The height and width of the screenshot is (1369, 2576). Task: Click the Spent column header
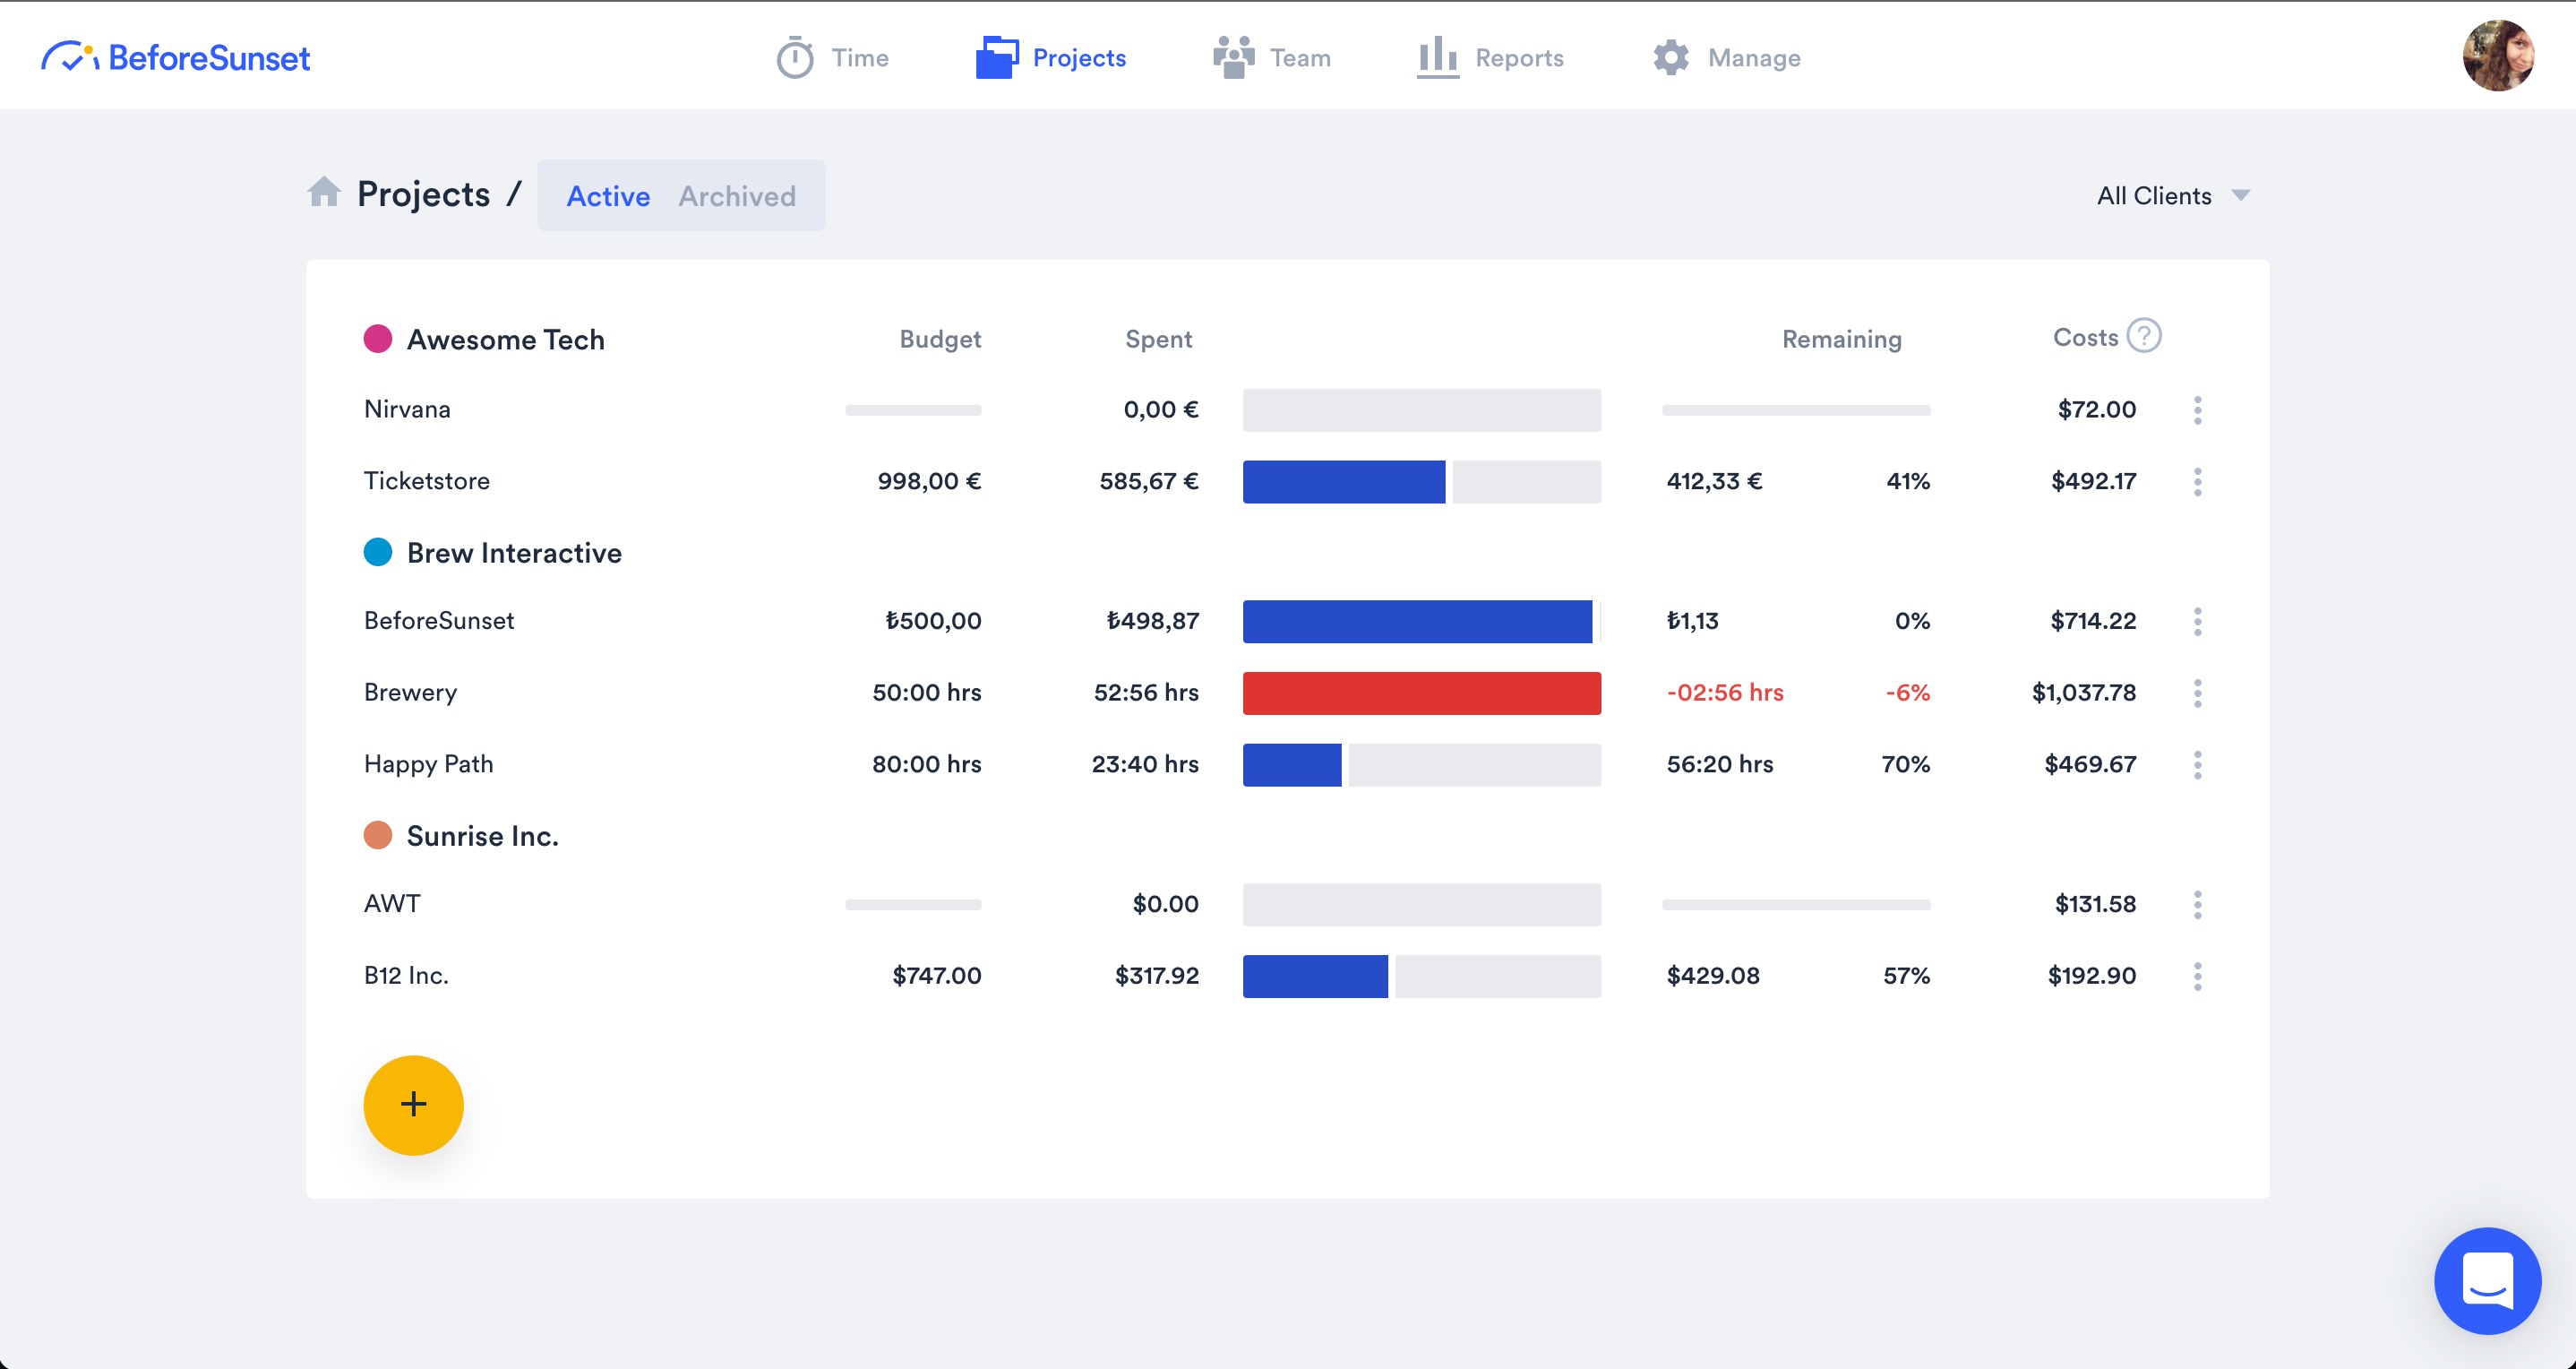1158,339
